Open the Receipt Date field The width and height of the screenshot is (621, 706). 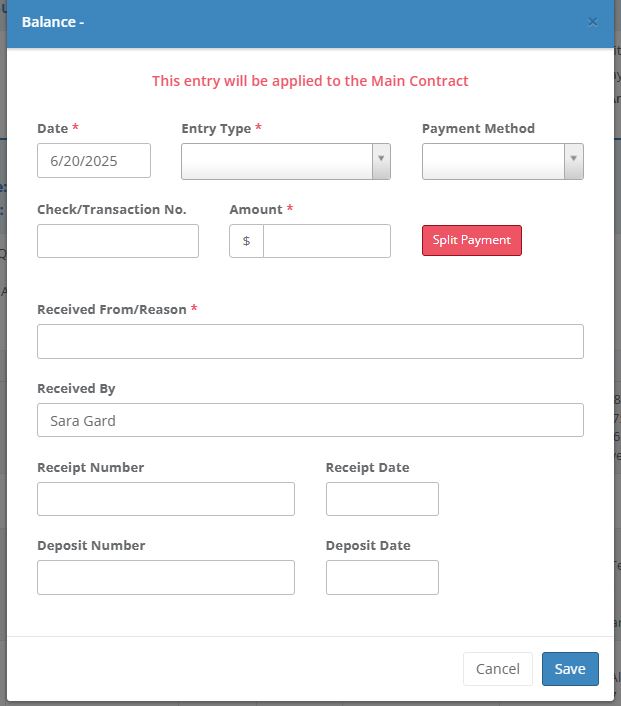382,499
